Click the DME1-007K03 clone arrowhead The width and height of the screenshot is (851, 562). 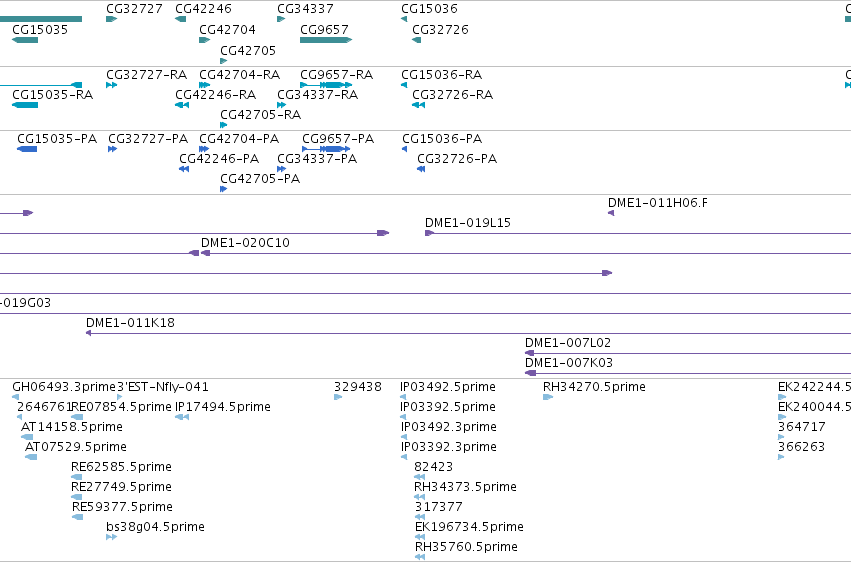[x=530, y=373]
